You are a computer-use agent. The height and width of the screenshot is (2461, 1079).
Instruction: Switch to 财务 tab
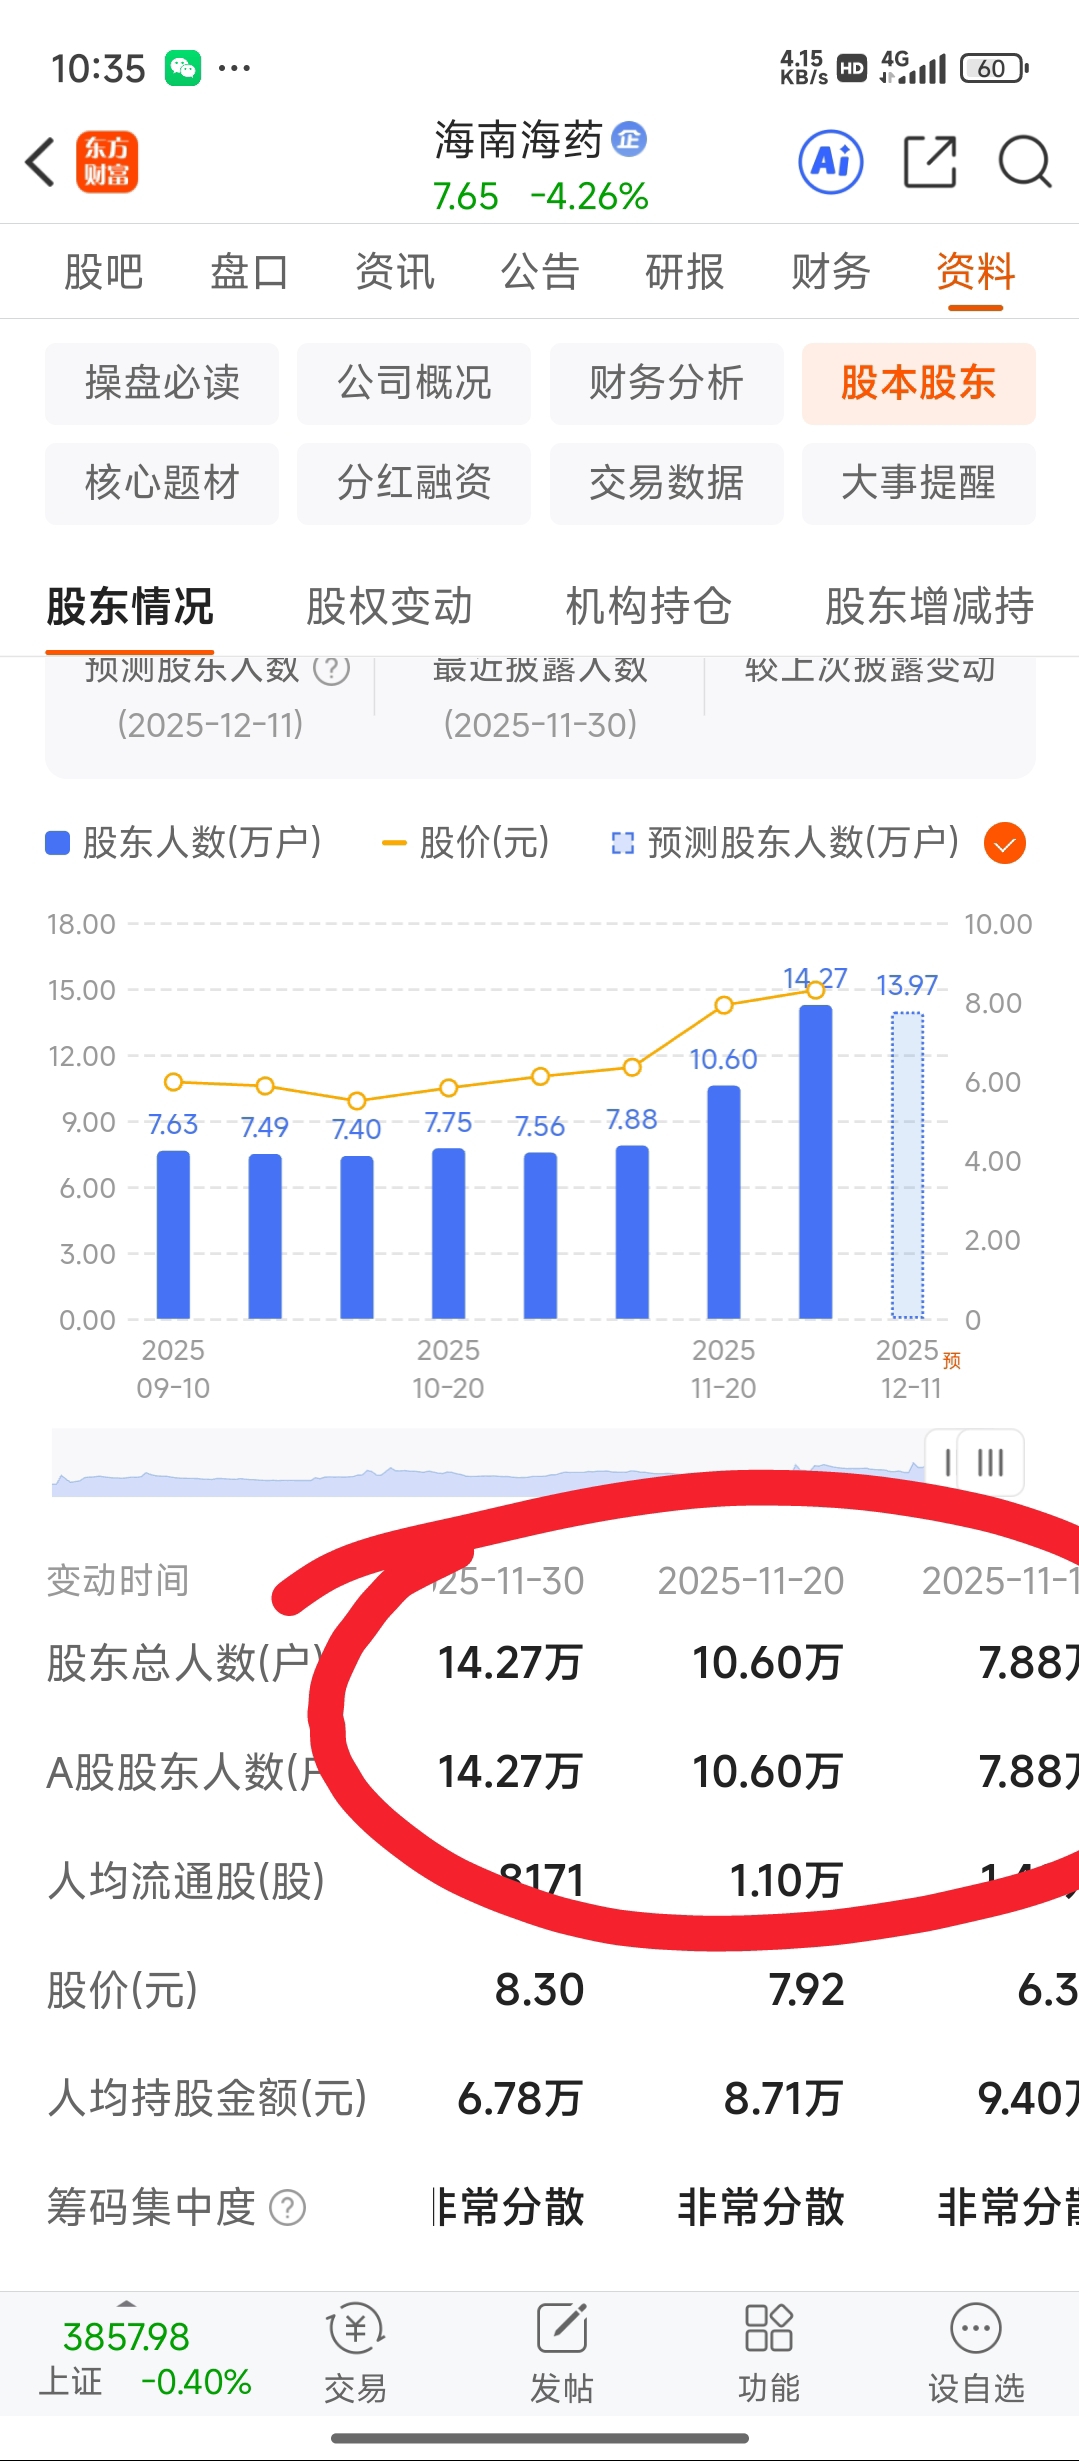coord(831,272)
